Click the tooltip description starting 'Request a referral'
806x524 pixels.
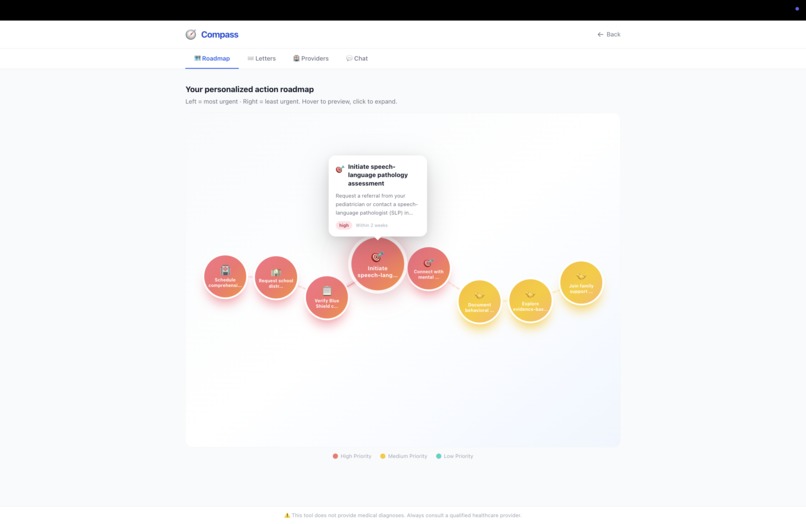[x=377, y=204]
